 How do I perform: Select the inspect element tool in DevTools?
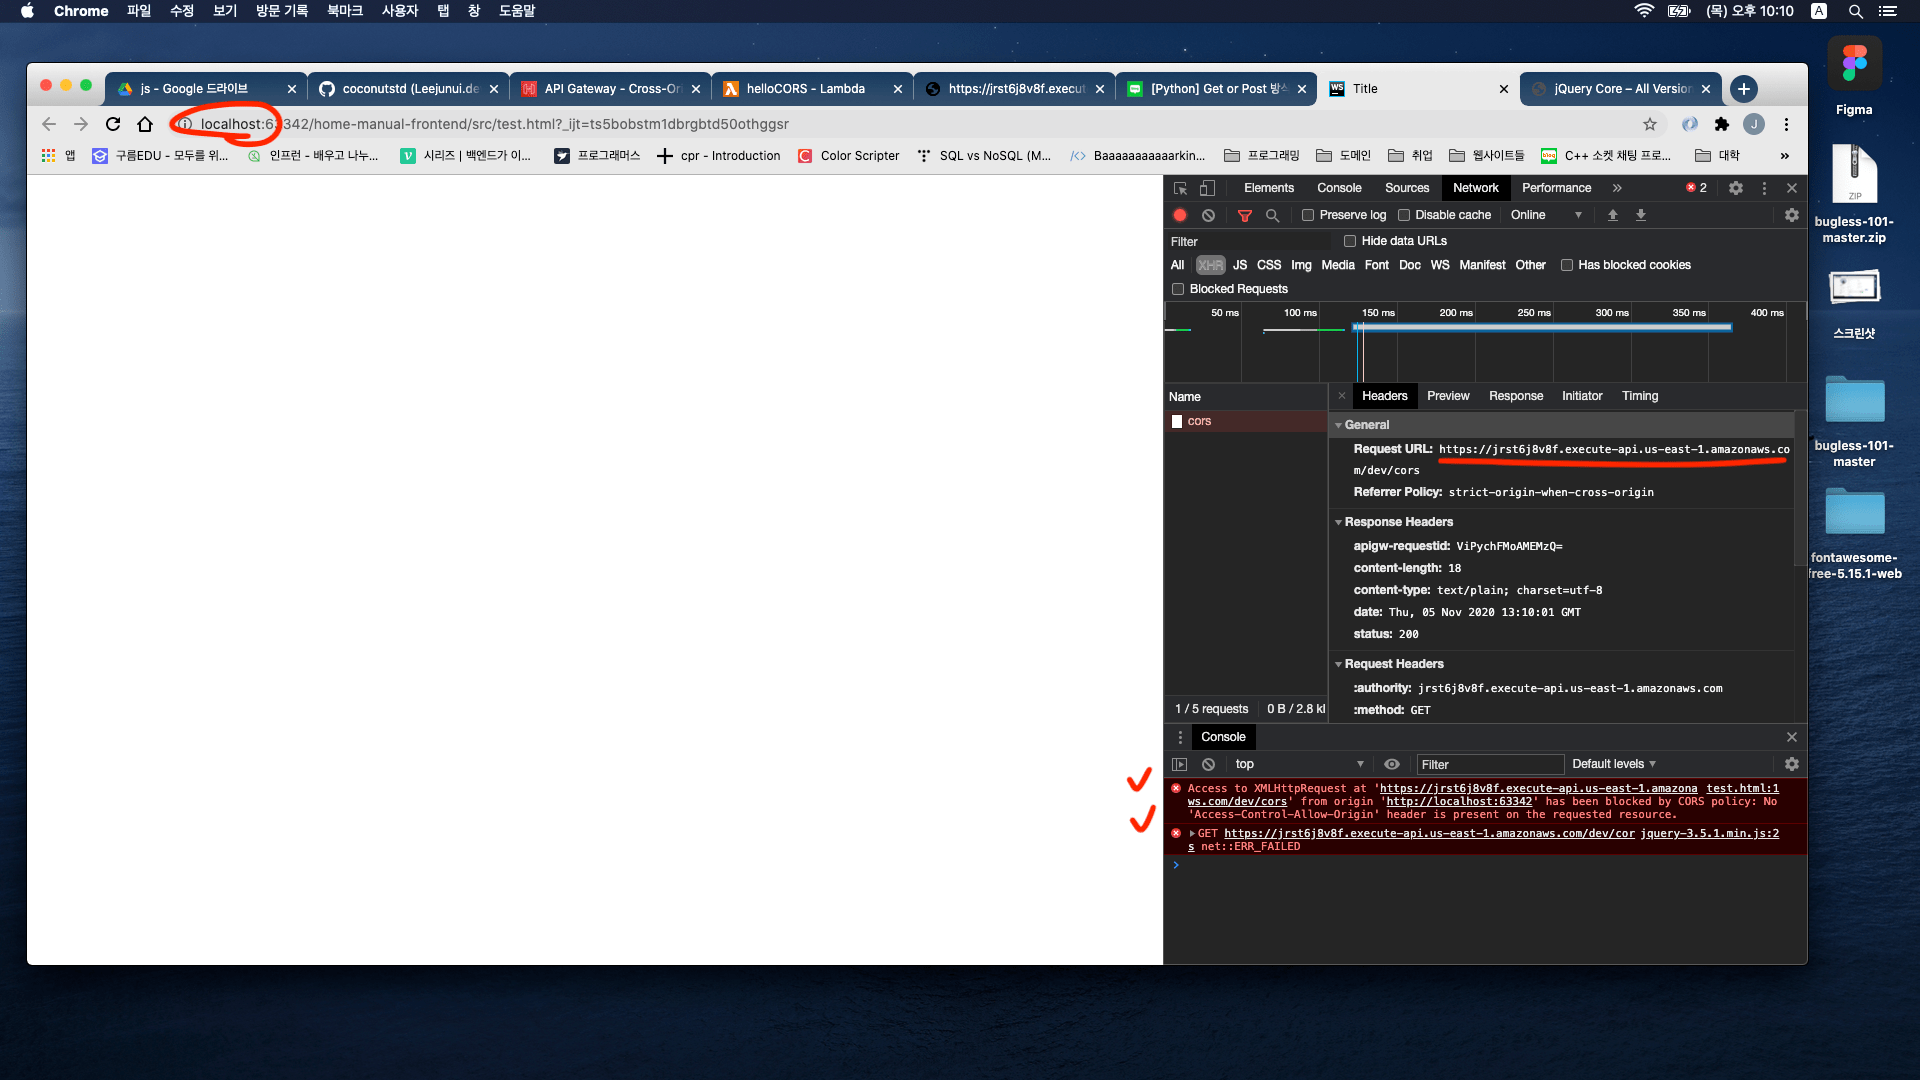(x=1180, y=188)
